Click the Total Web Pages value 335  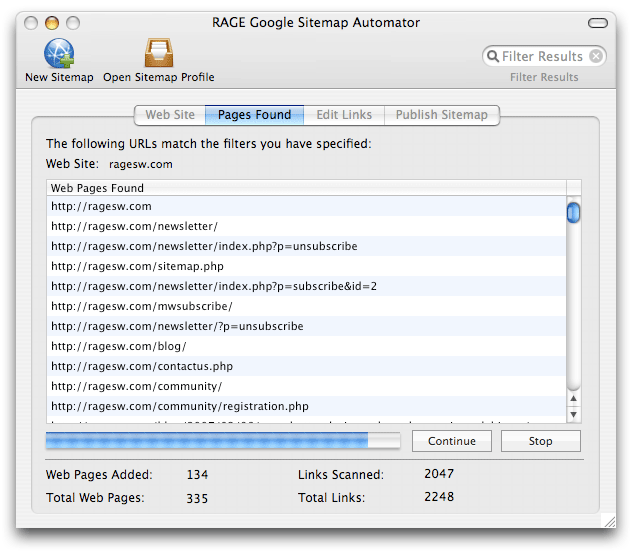tap(197, 498)
